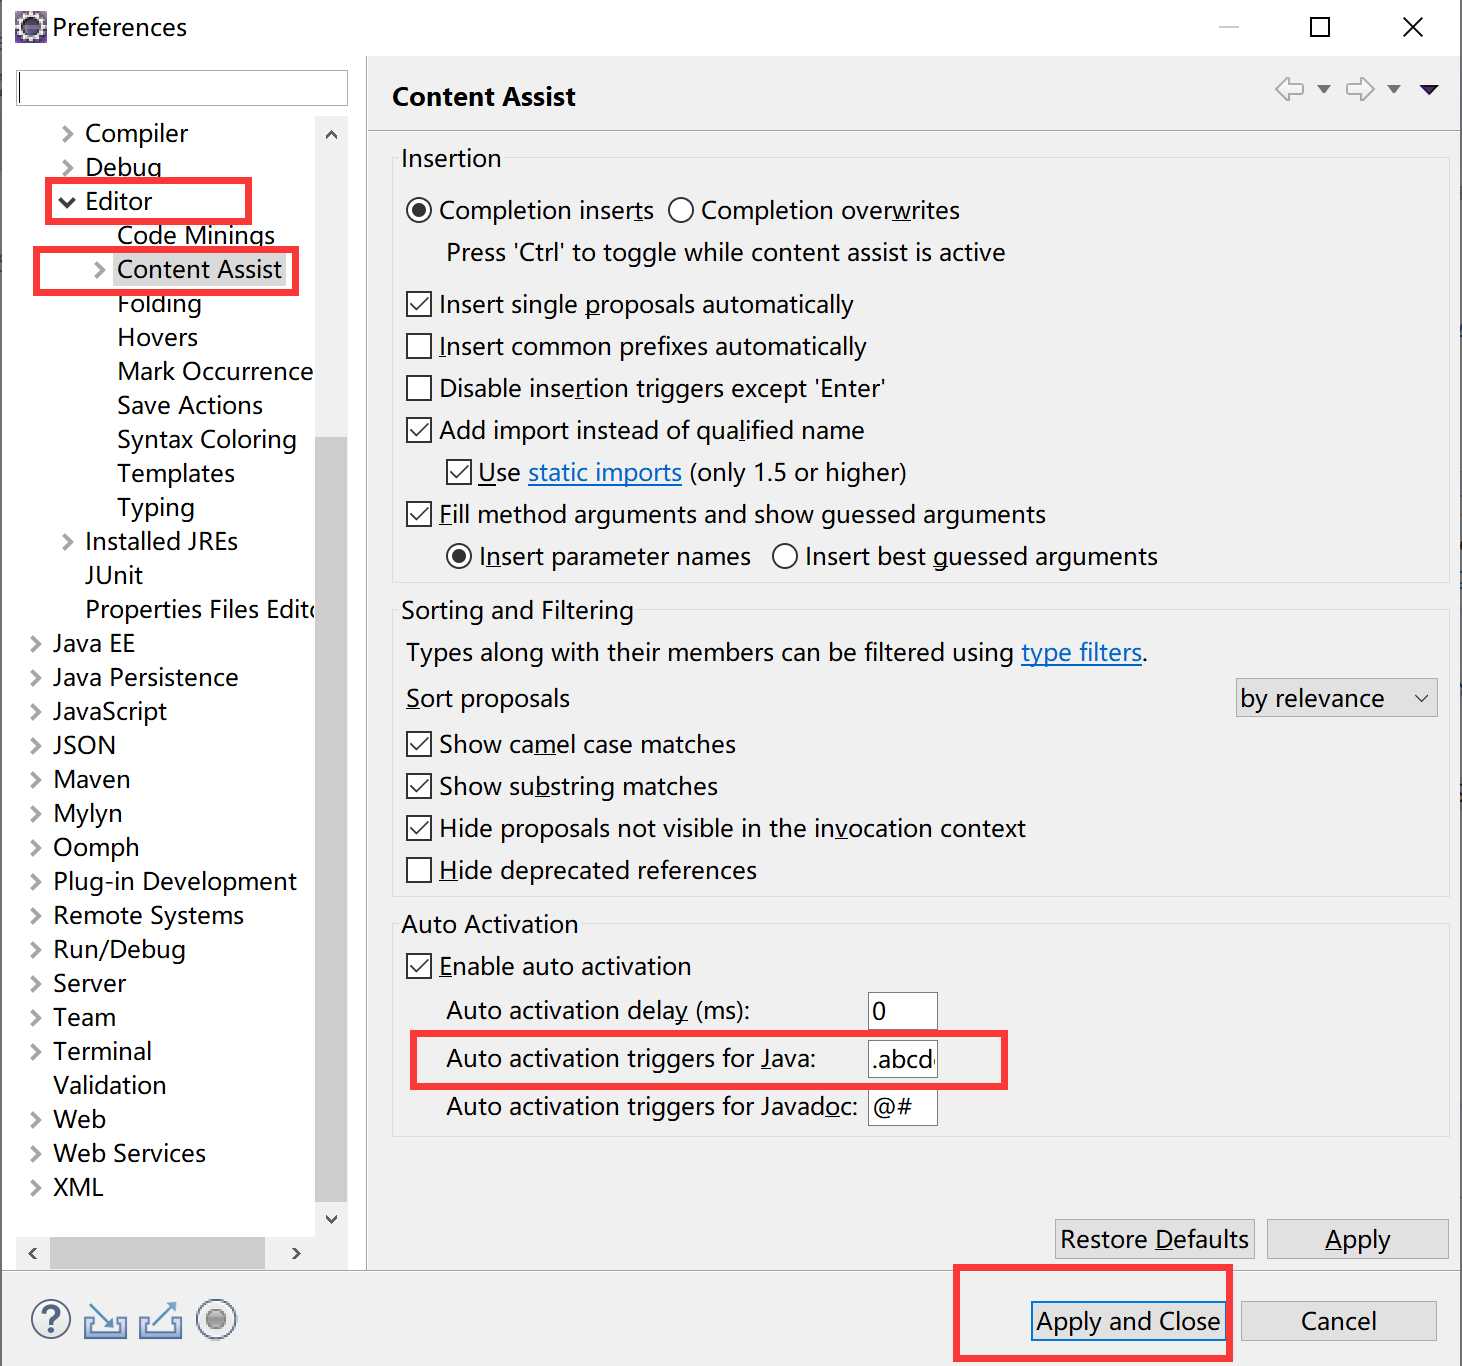Check Hide deprecated references
Image resolution: width=1462 pixels, height=1366 pixels.
[x=419, y=871]
